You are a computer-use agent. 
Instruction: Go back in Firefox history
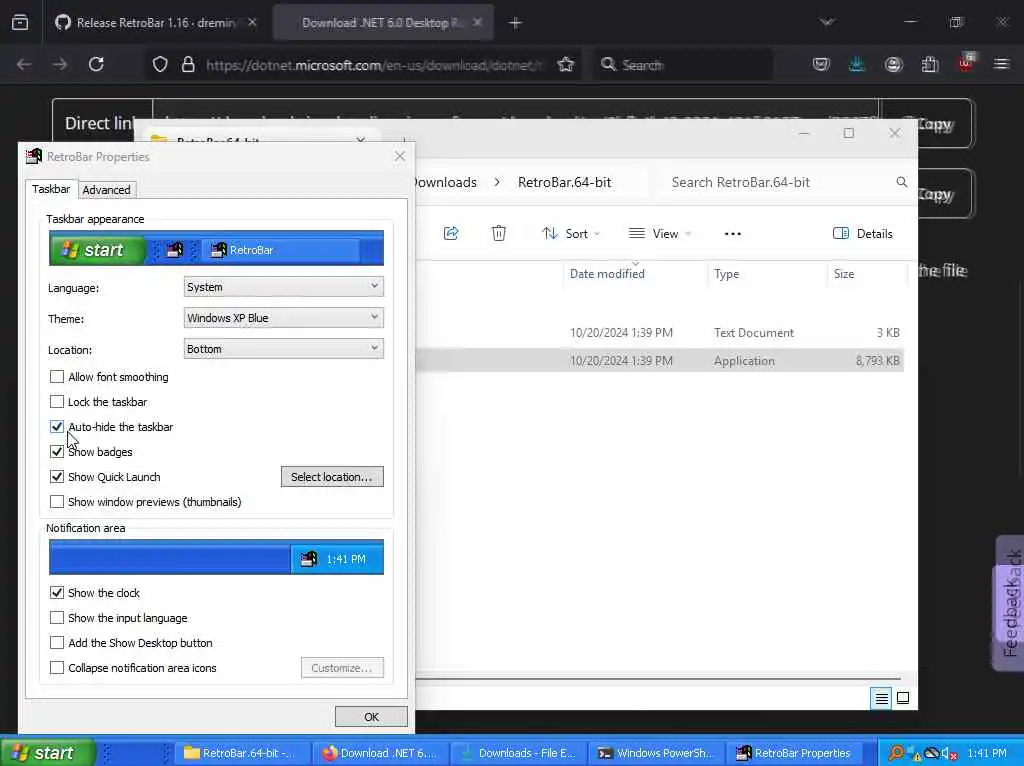(24, 64)
